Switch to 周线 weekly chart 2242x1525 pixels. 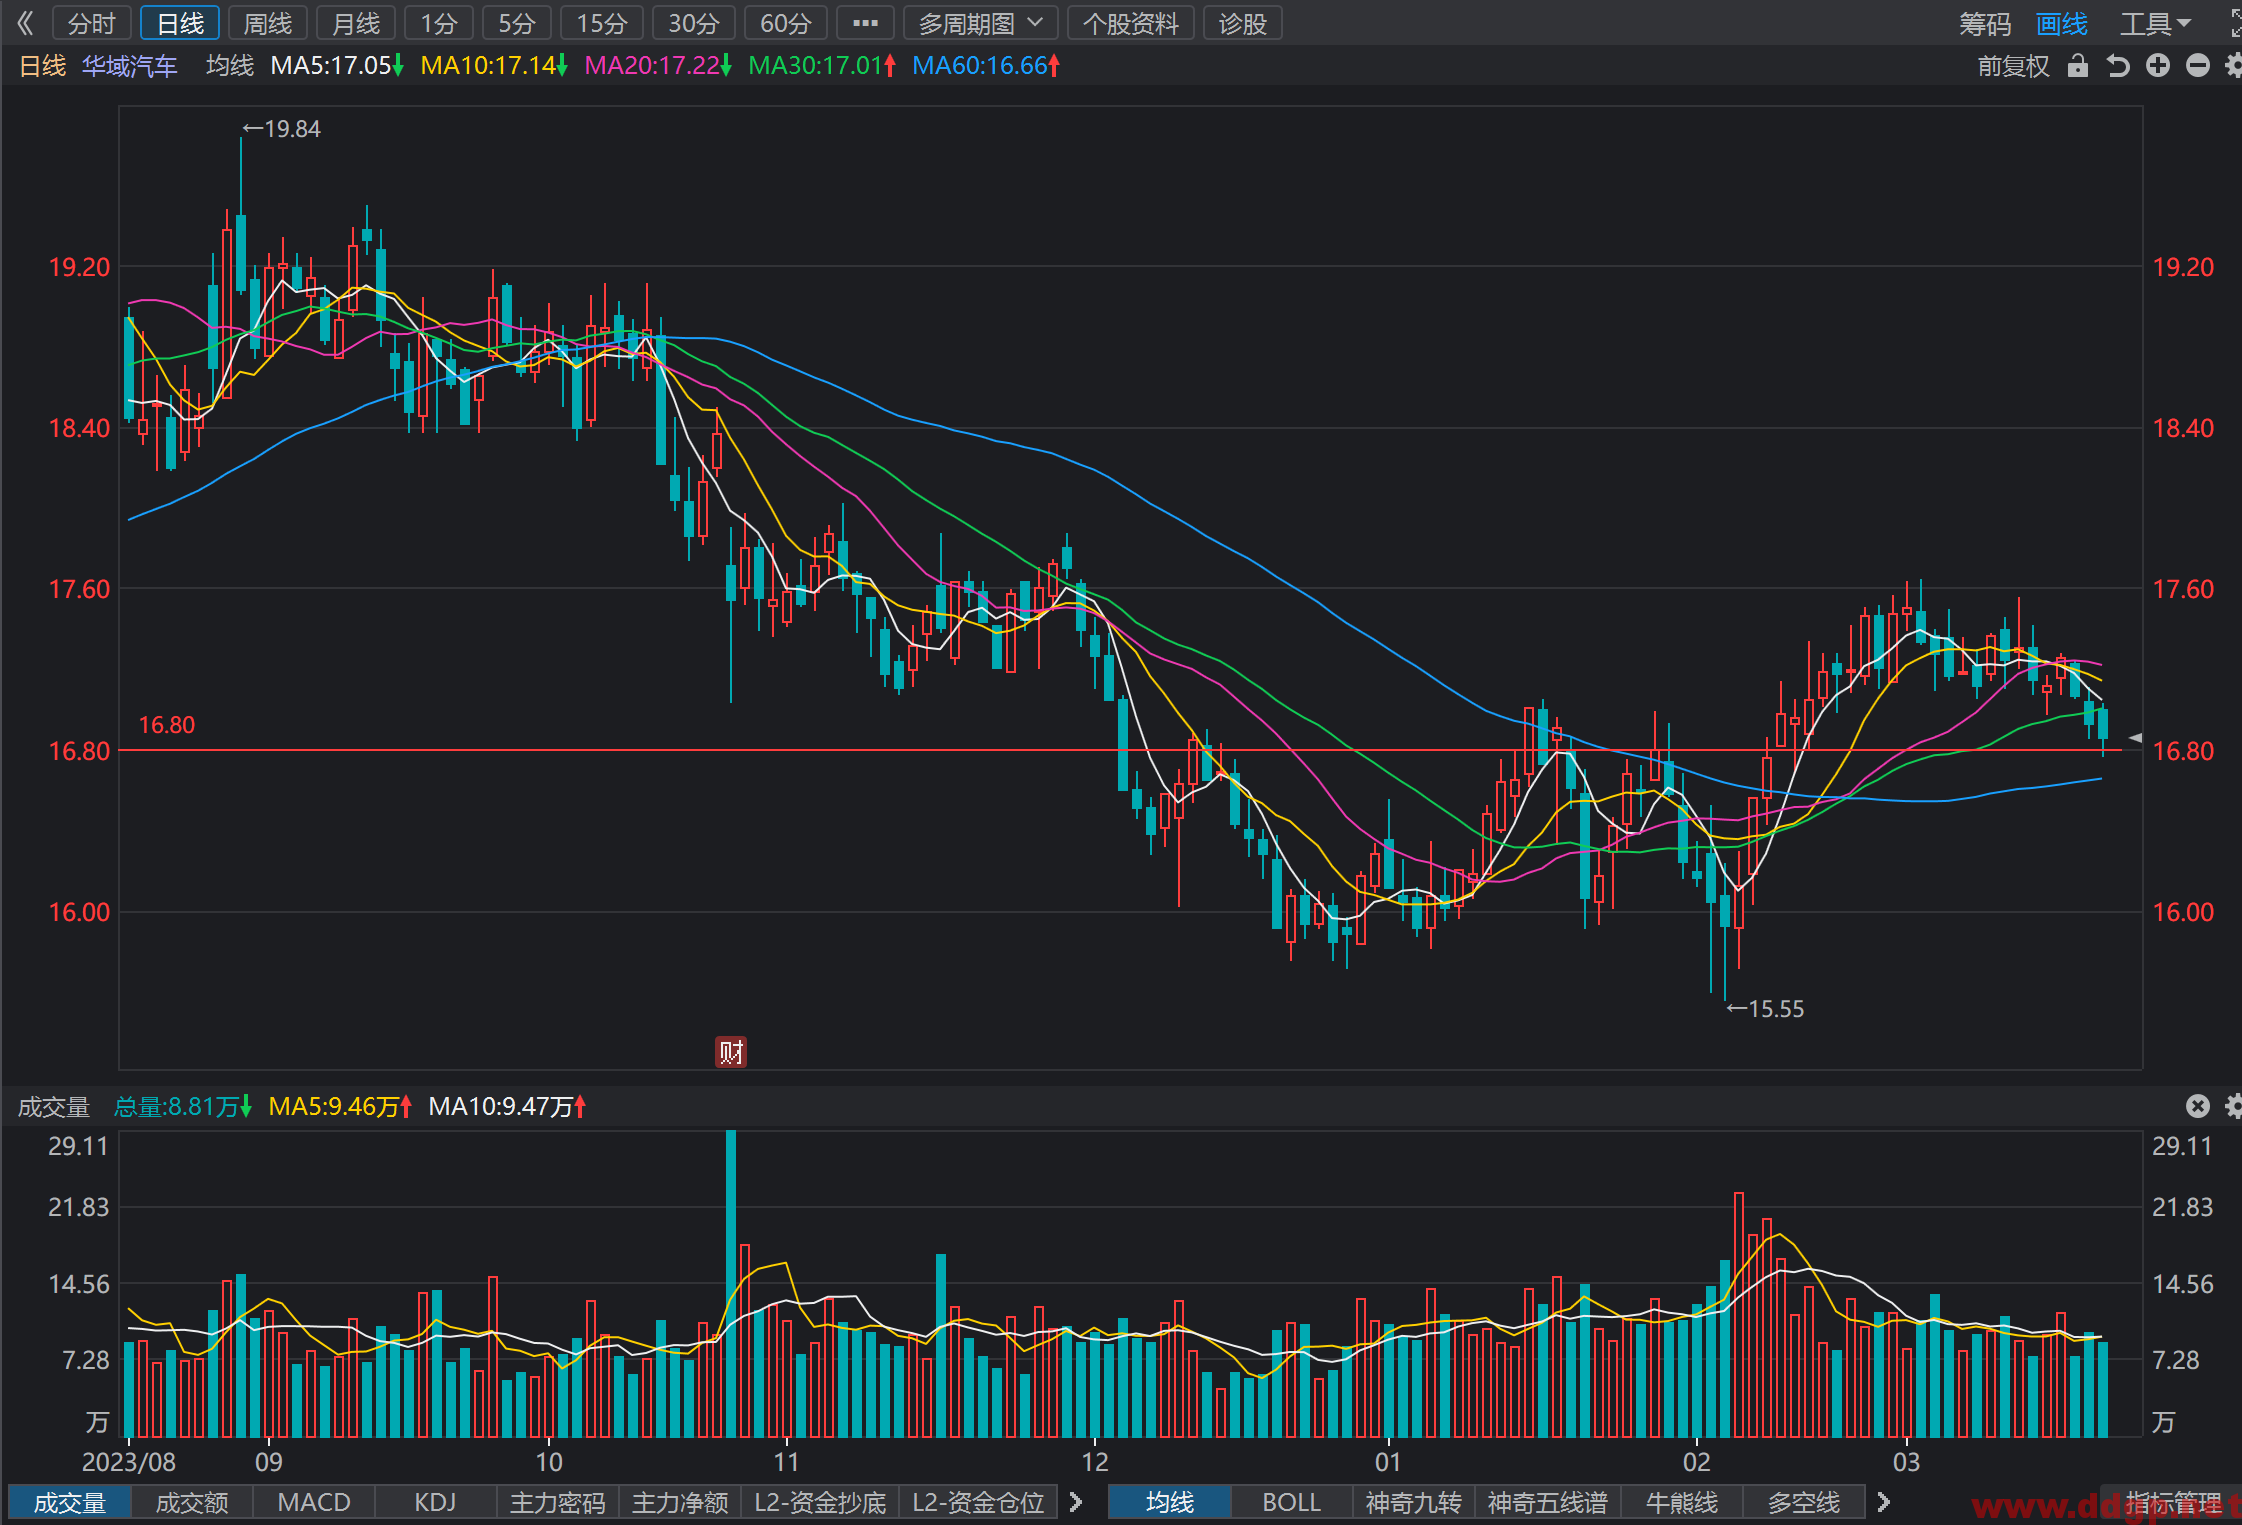click(x=268, y=23)
